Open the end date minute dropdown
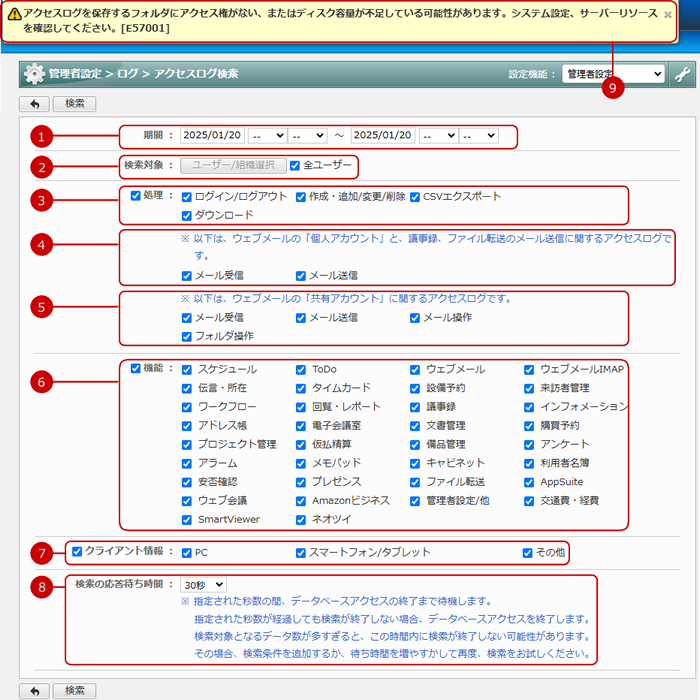 point(479,135)
